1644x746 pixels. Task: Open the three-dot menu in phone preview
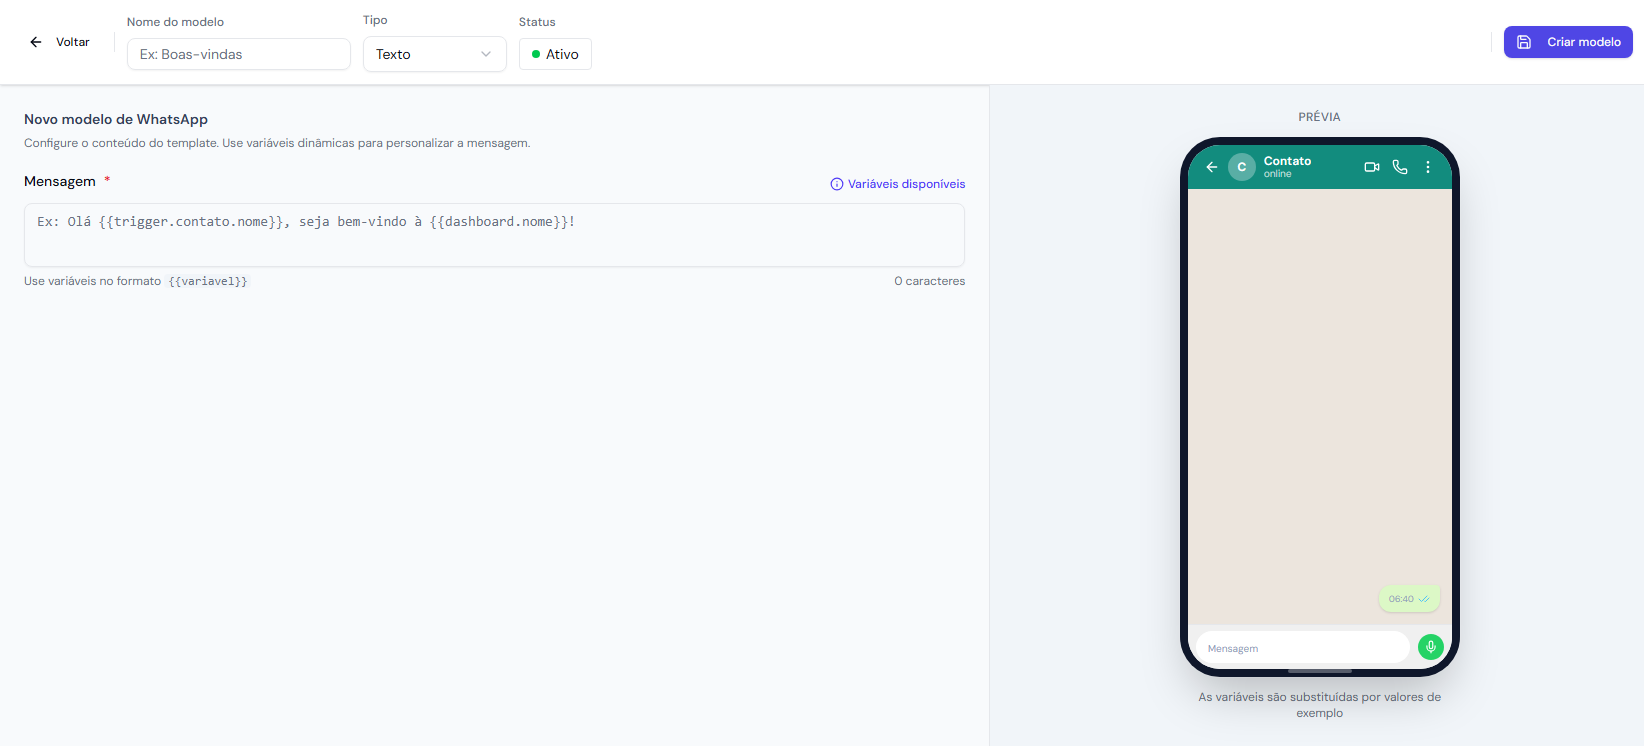pyautogui.click(x=1428, y=167)
